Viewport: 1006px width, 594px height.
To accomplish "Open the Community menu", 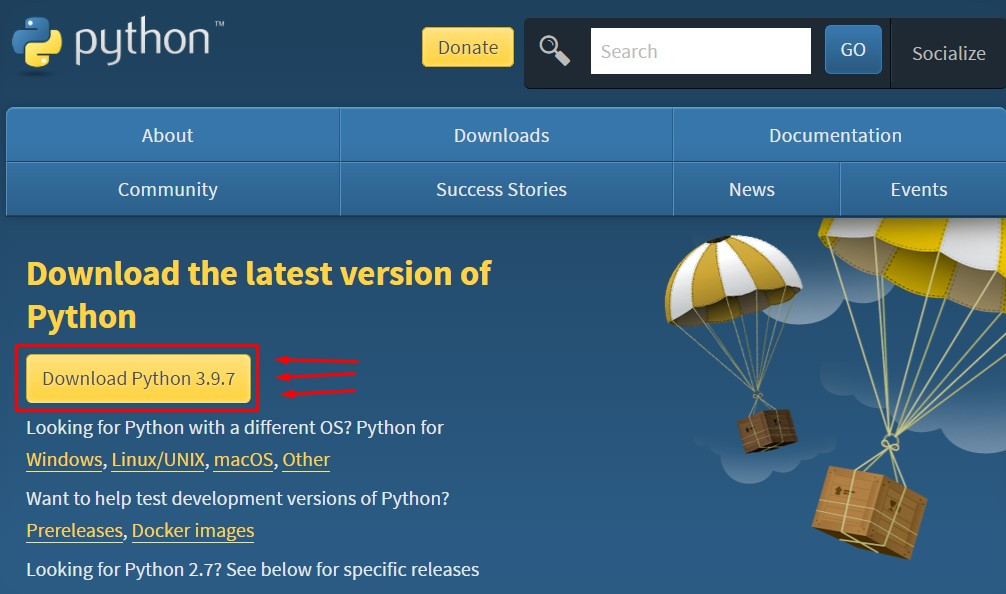I will (x=173, y=189).
